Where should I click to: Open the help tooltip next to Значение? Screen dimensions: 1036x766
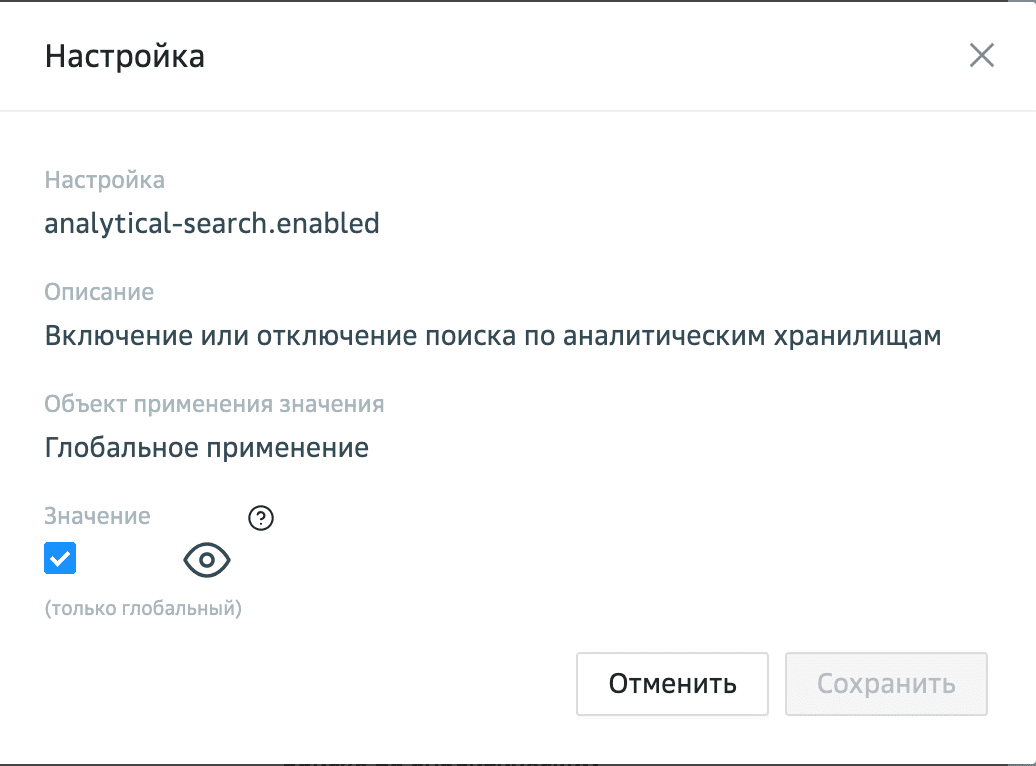[261, 518]
